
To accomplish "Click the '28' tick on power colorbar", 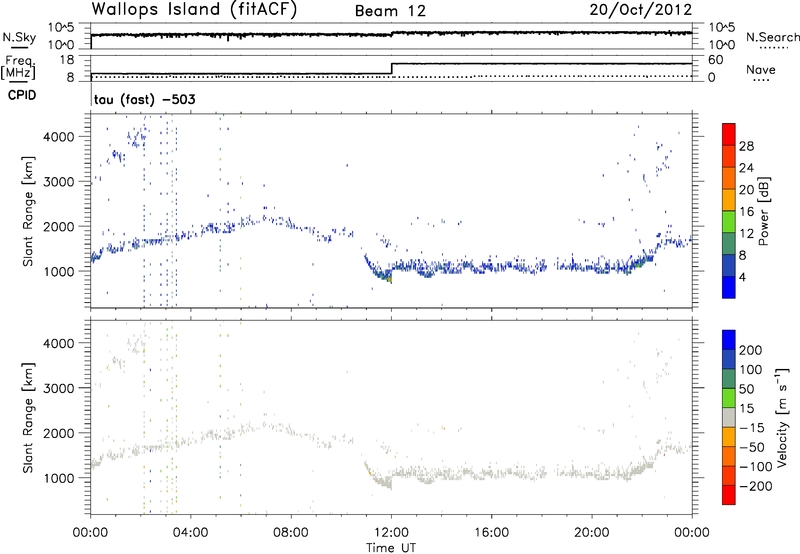I will pyautogui.click(x=746, y=146).
